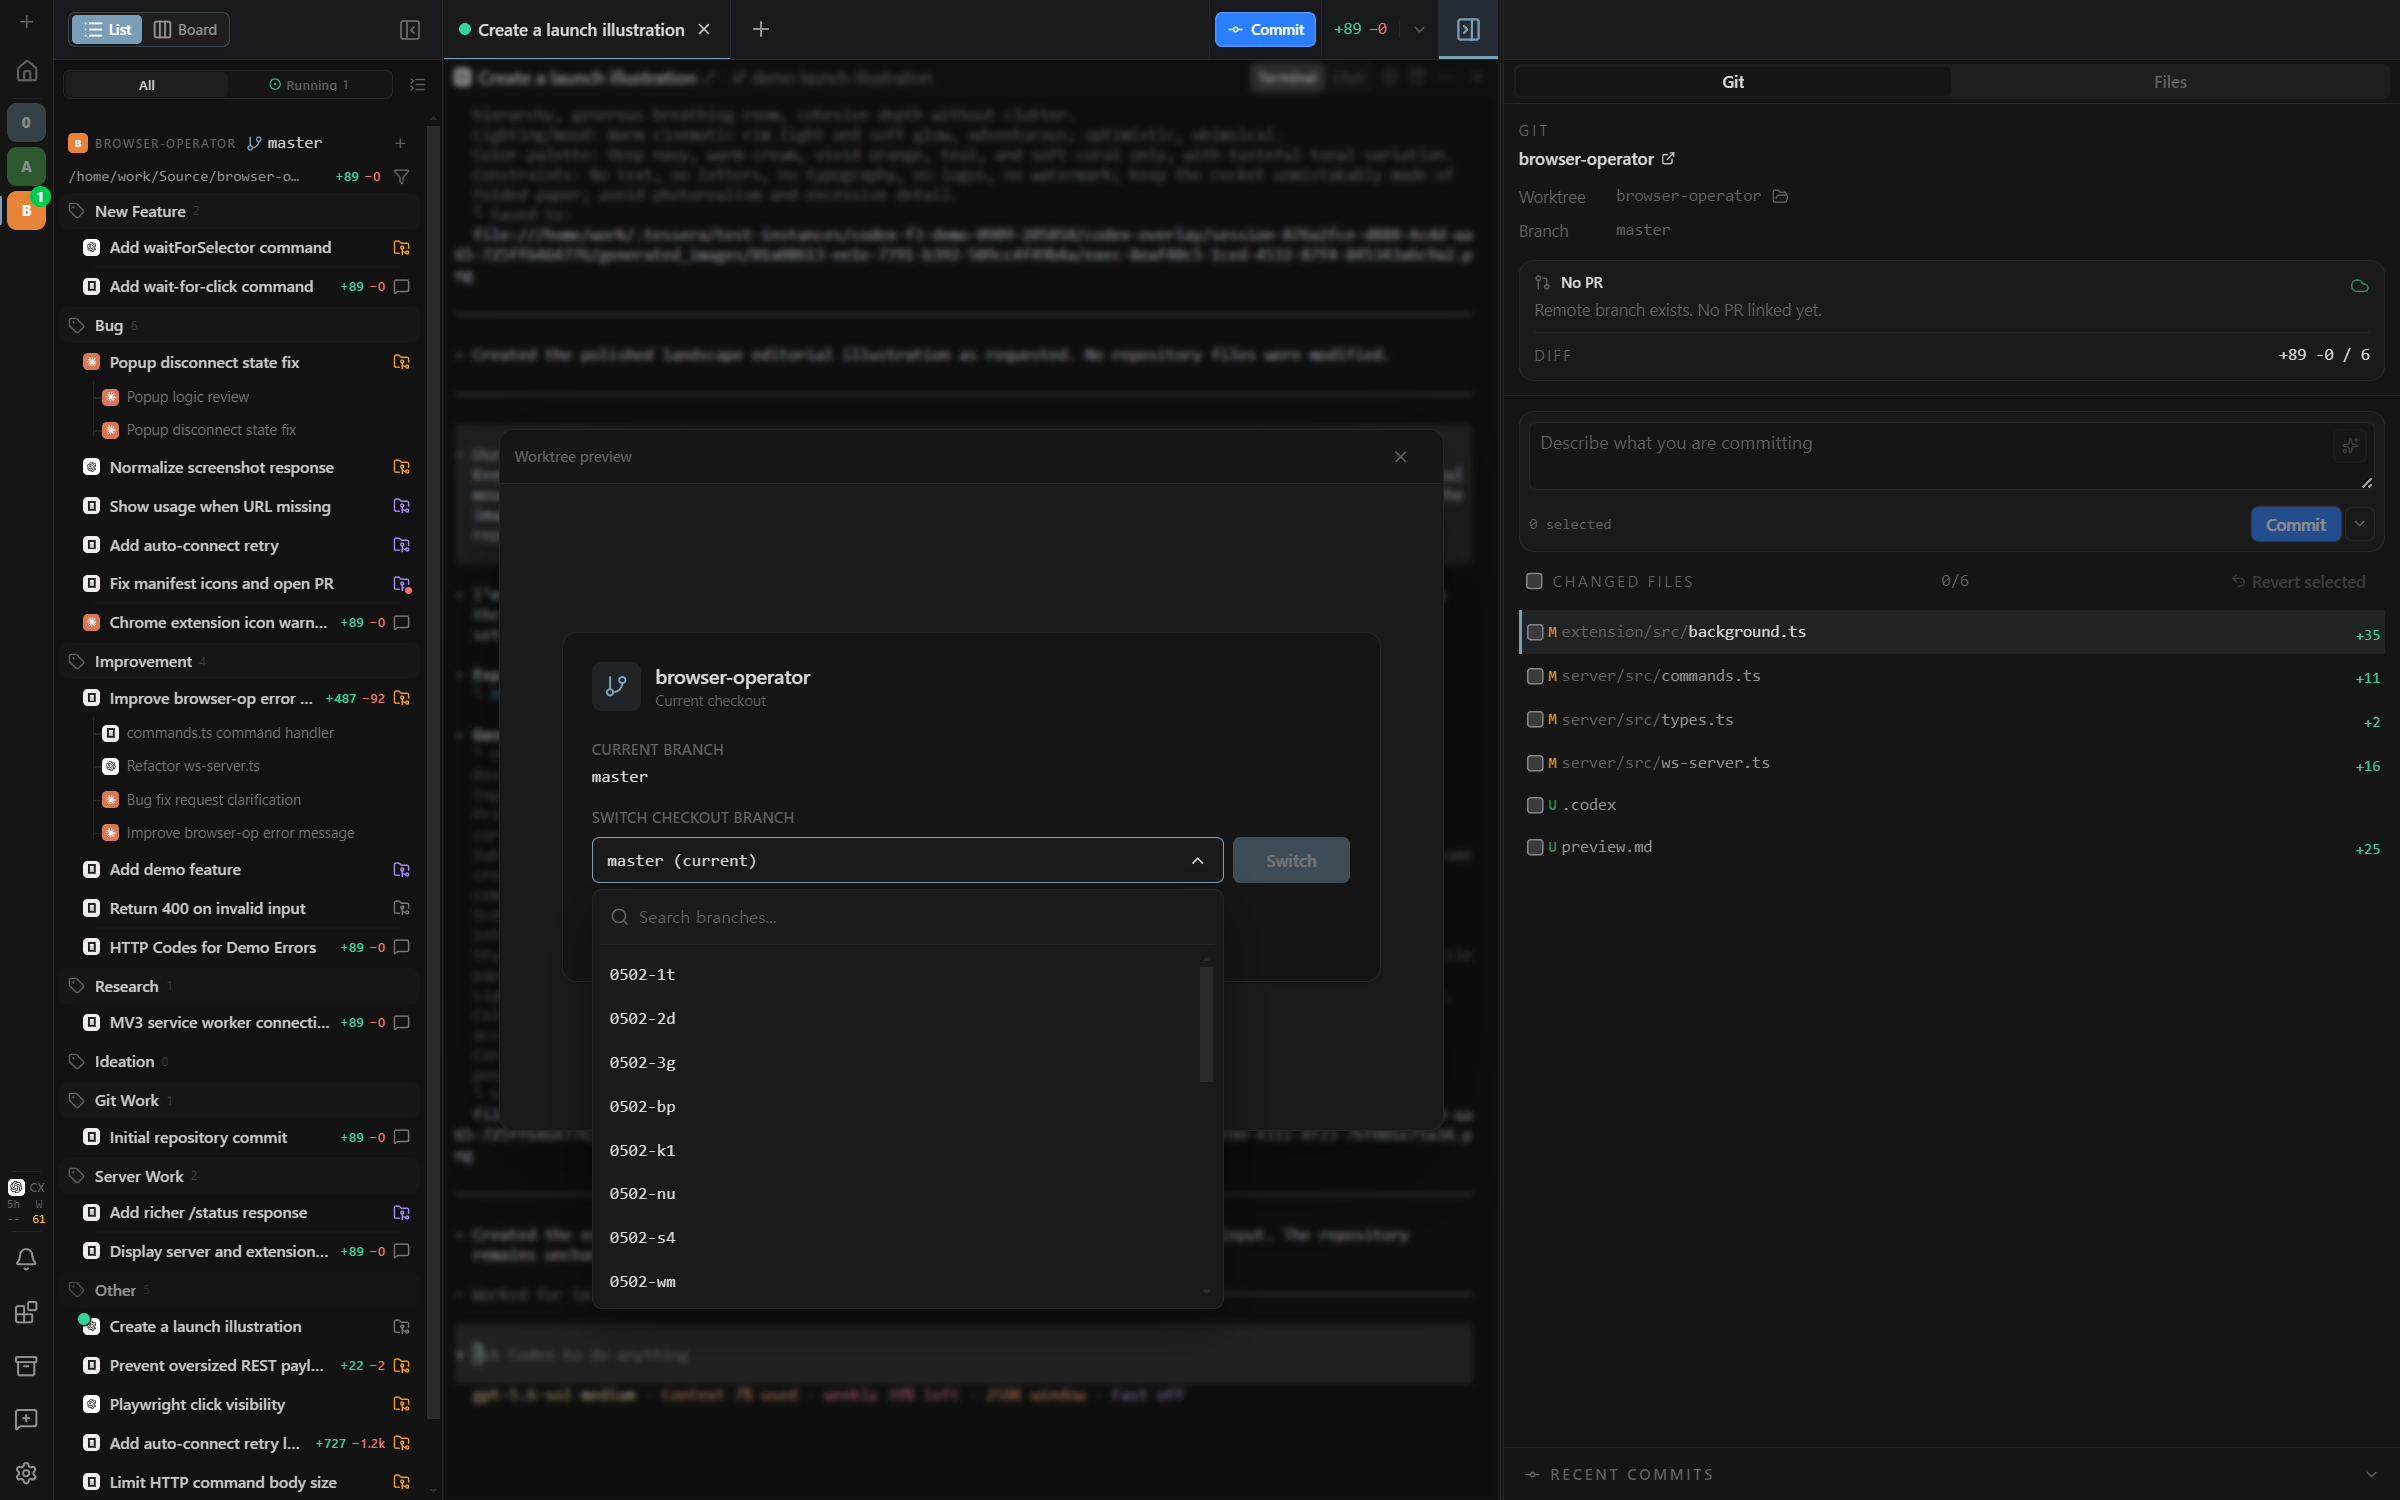Image resolution: width=2400 pixels, height=1500 pixels.
Task: Click the filter icon next to repository path
Action: click(x=401, y=176)
